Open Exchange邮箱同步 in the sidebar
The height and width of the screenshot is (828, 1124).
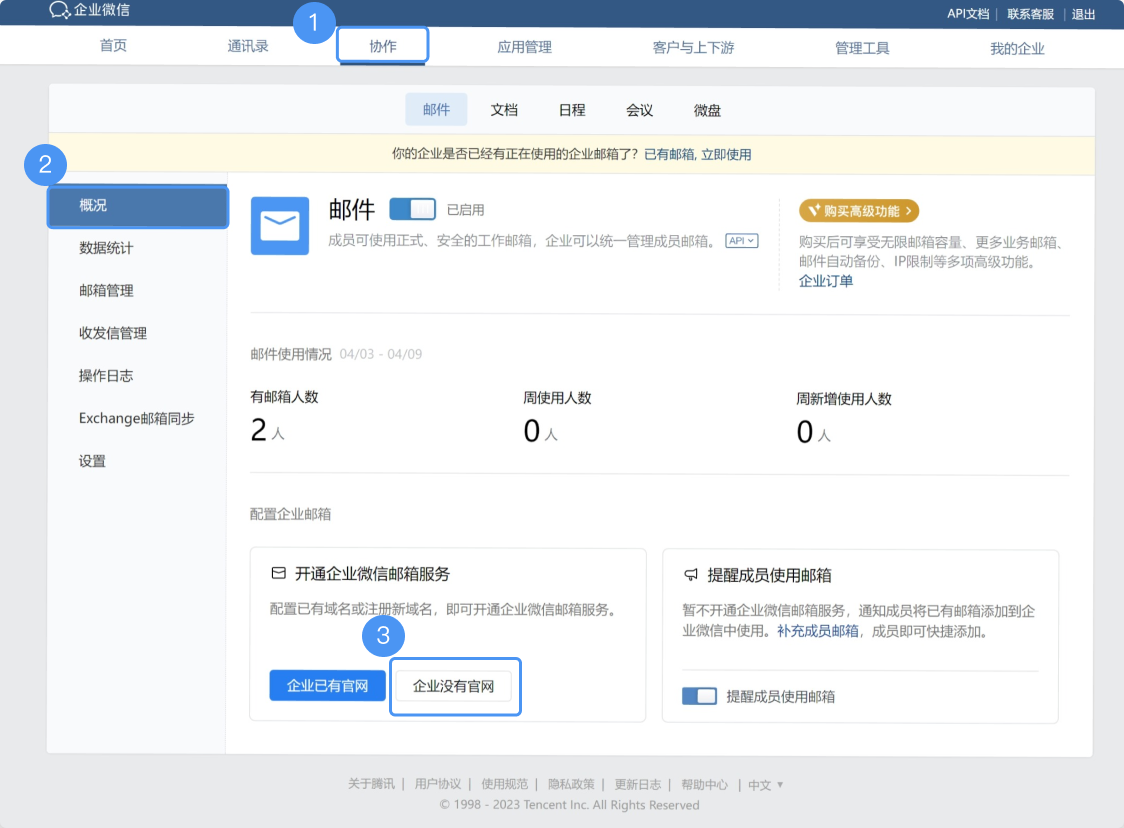click(x=136, y=419)
